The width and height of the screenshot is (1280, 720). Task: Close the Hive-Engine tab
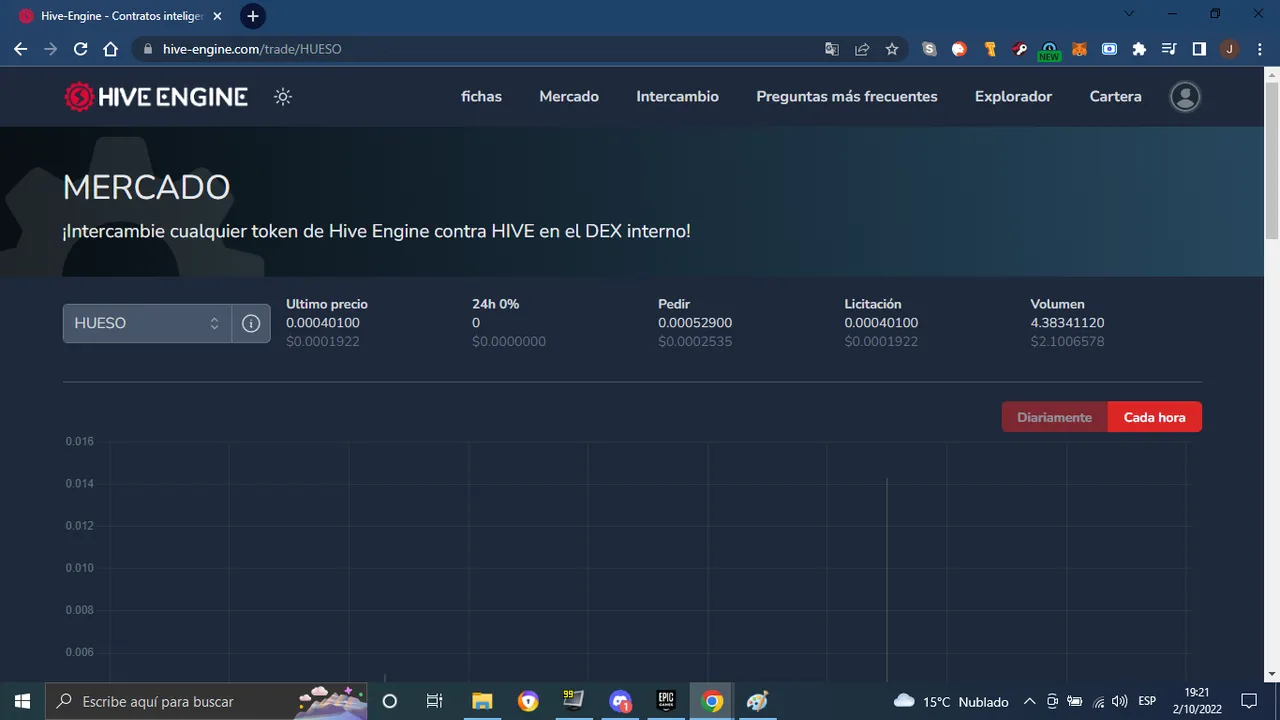pyautogui.click(x=217, y=16)
